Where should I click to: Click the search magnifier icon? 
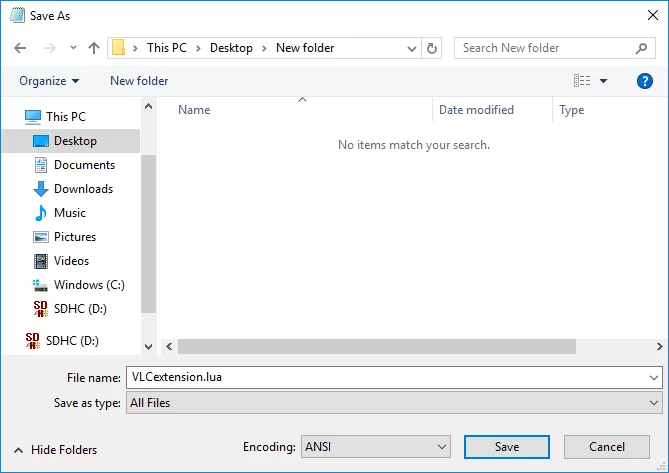coord(642,48)
